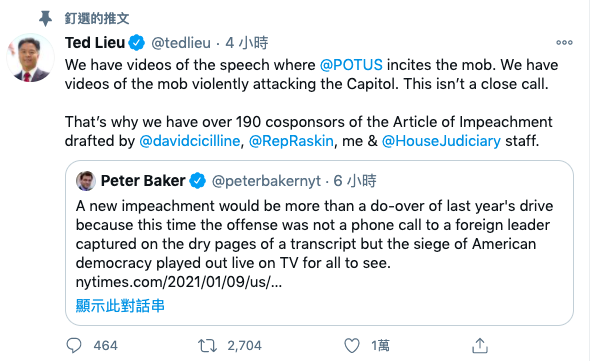
Task: Click the @tedlieu handle
Action: coord(181,43)
